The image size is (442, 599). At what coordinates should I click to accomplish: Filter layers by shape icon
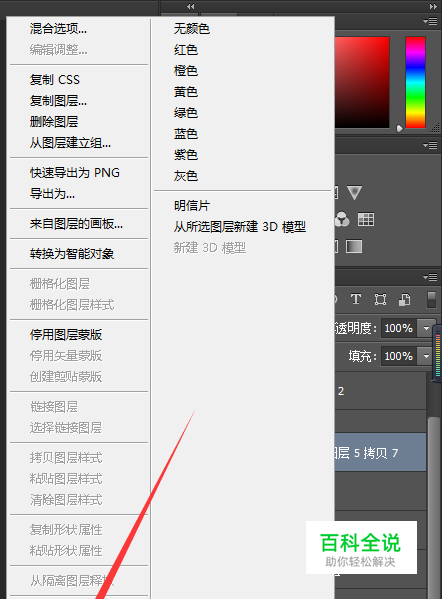(380, 300)
